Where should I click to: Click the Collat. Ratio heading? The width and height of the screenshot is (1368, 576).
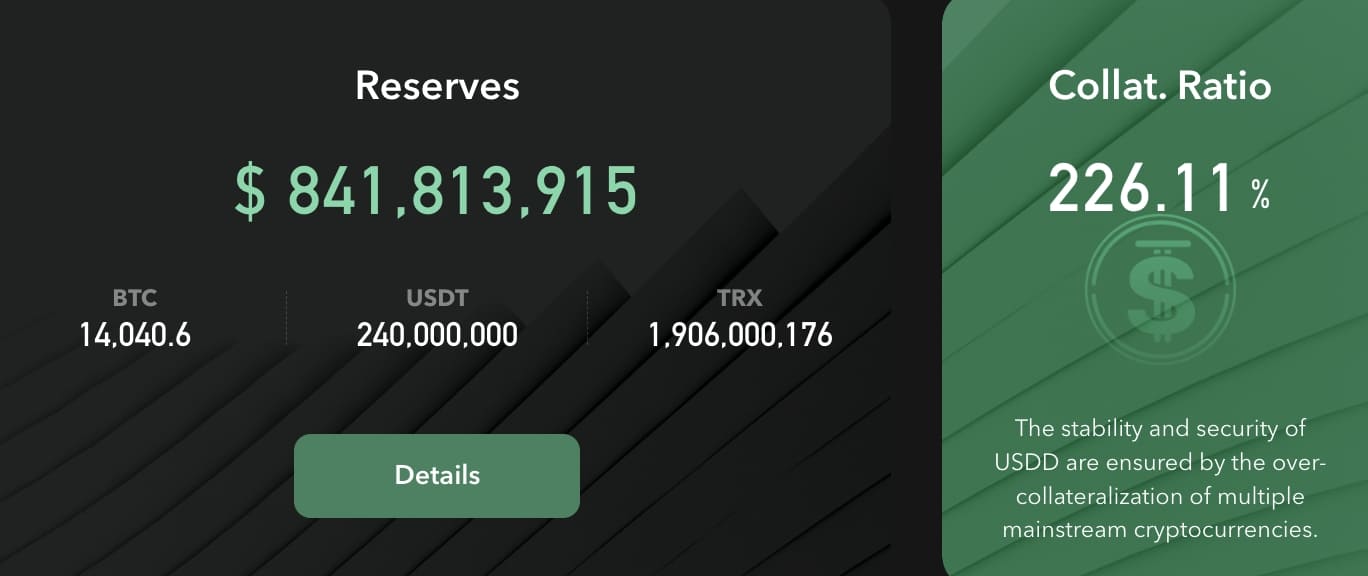tap(1160, 86)
